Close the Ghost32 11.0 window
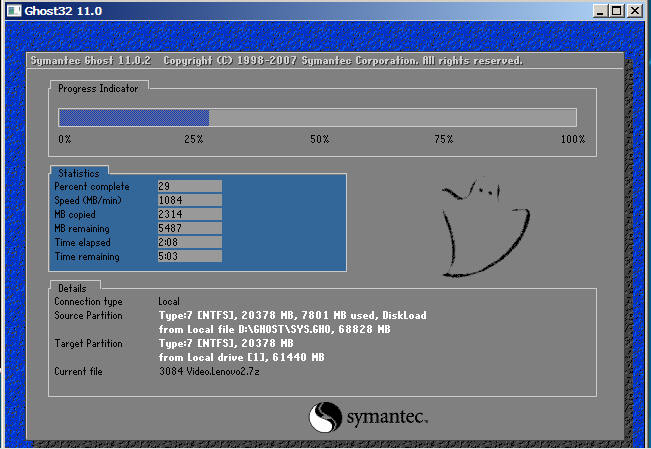 click(x=635, y=10)
